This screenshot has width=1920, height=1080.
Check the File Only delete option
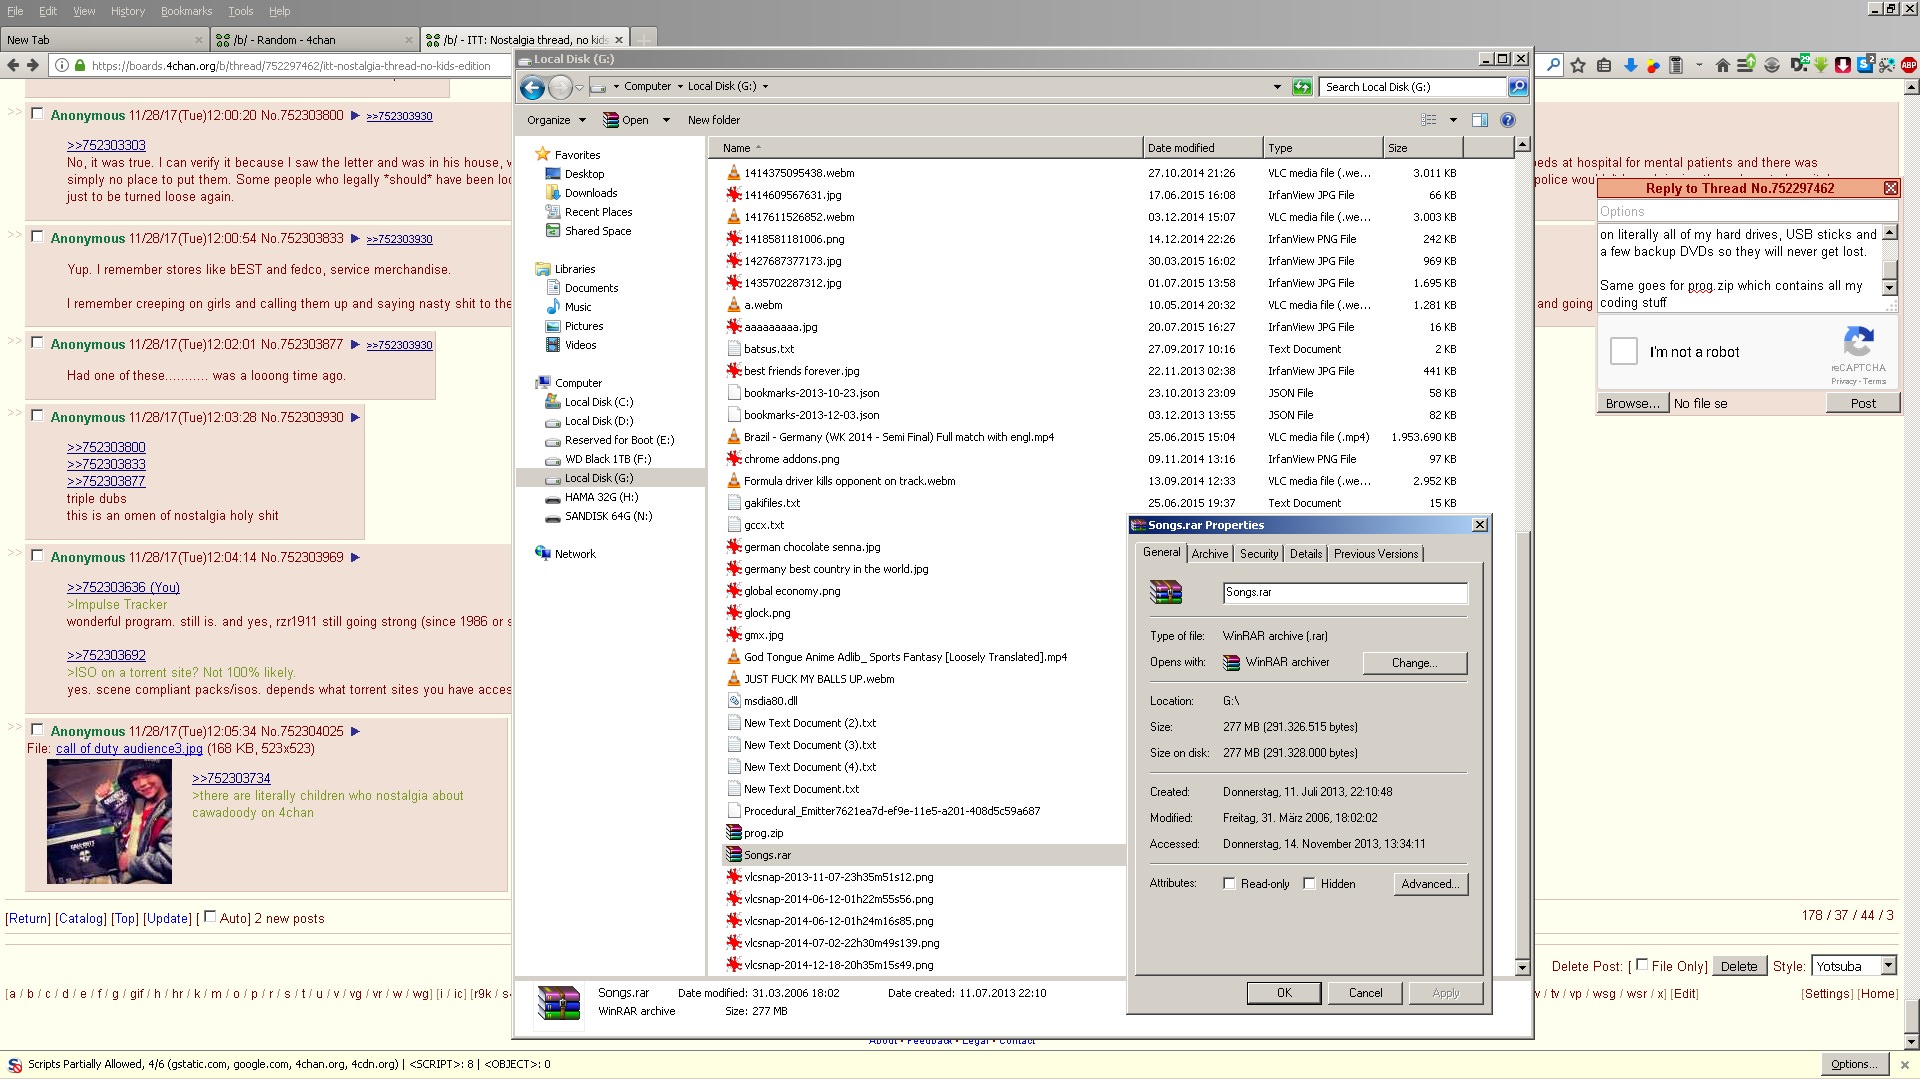1641,965
